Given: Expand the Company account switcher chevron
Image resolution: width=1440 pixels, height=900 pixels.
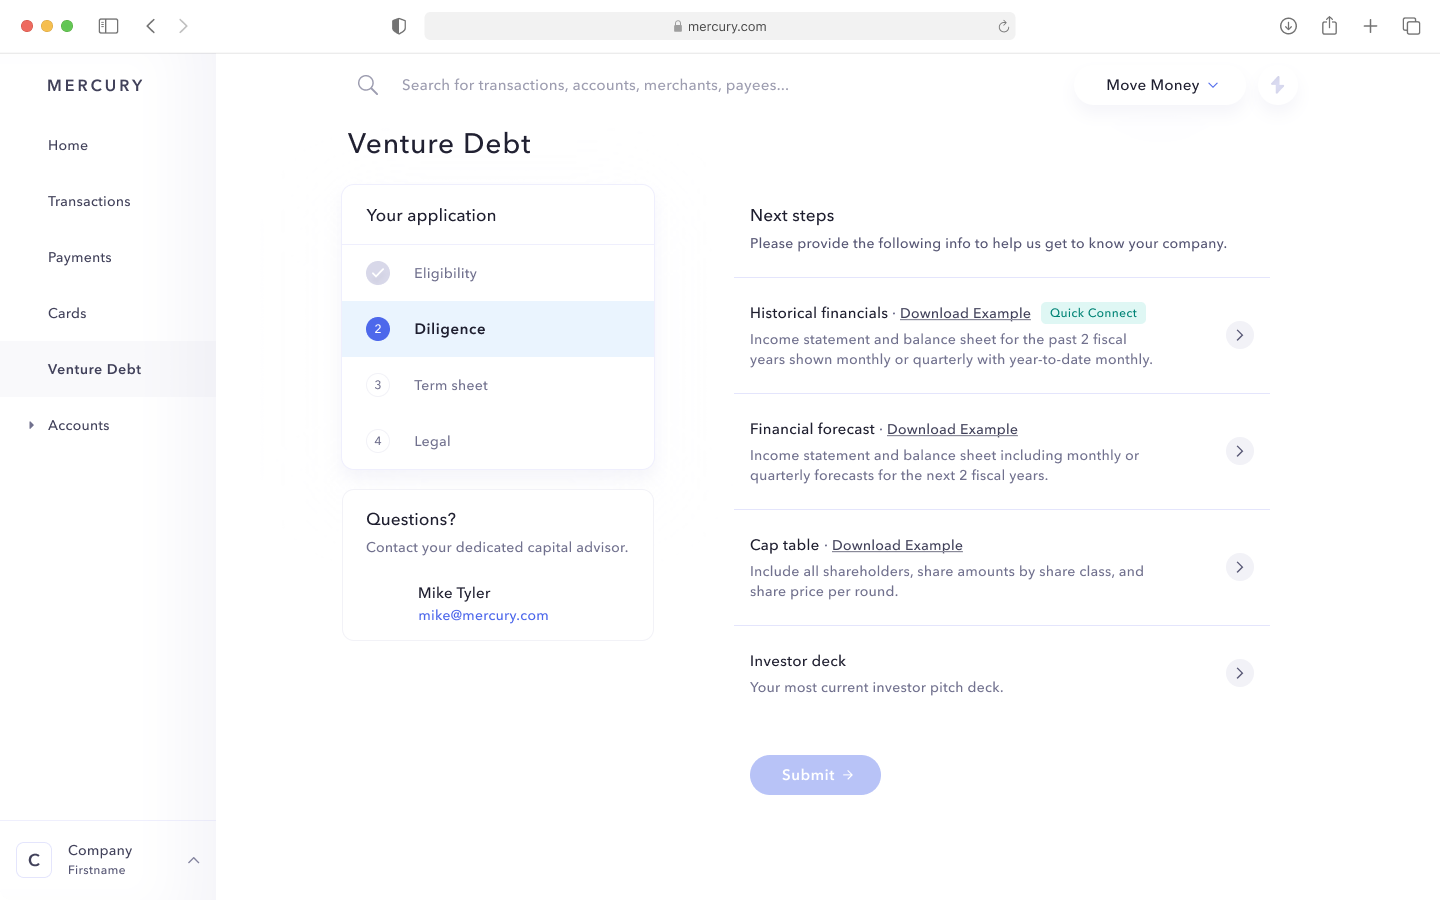Looking at the screenshot, I should coord(194,860).
